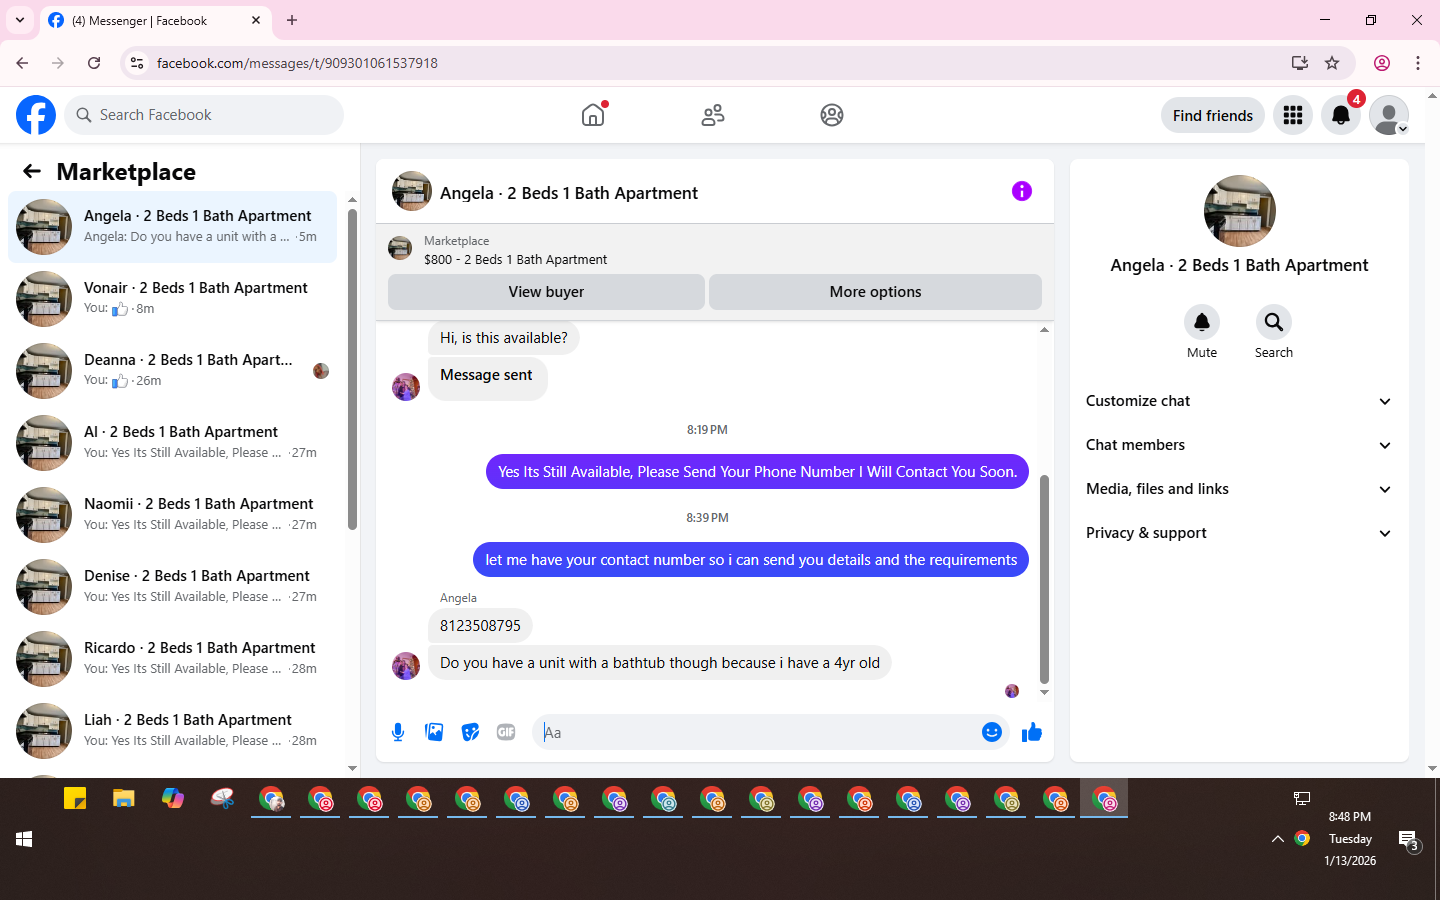Open the emoji picker
Viewport: 1440px width, 900px height.
click(992, 732)
